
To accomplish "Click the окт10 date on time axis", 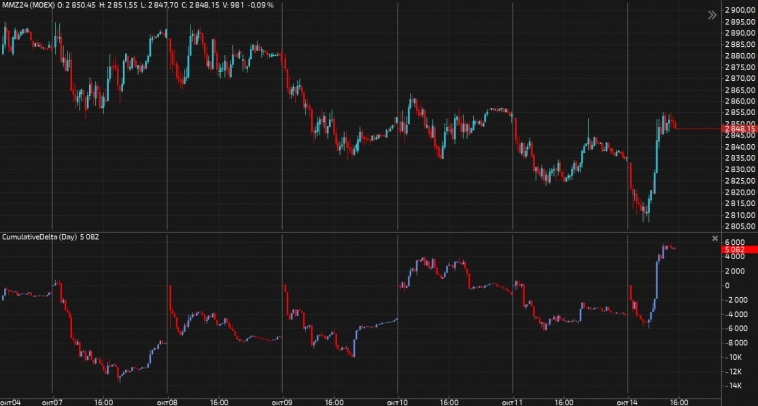I will [397, 402].
